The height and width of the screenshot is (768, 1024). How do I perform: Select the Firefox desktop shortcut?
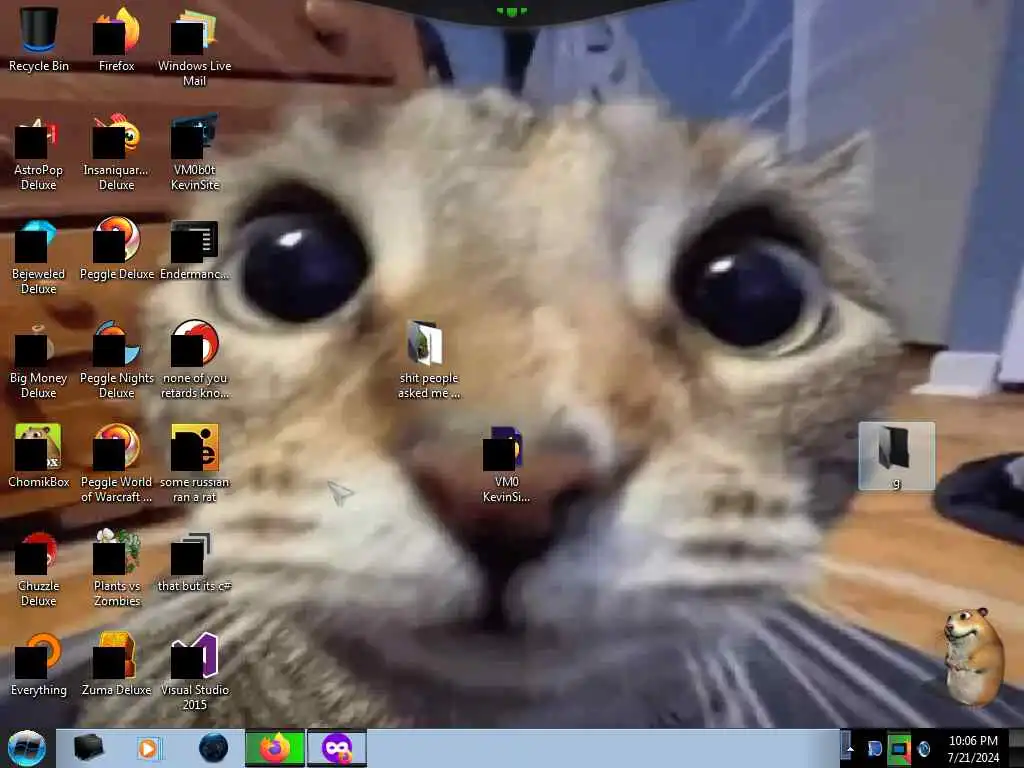116,39
